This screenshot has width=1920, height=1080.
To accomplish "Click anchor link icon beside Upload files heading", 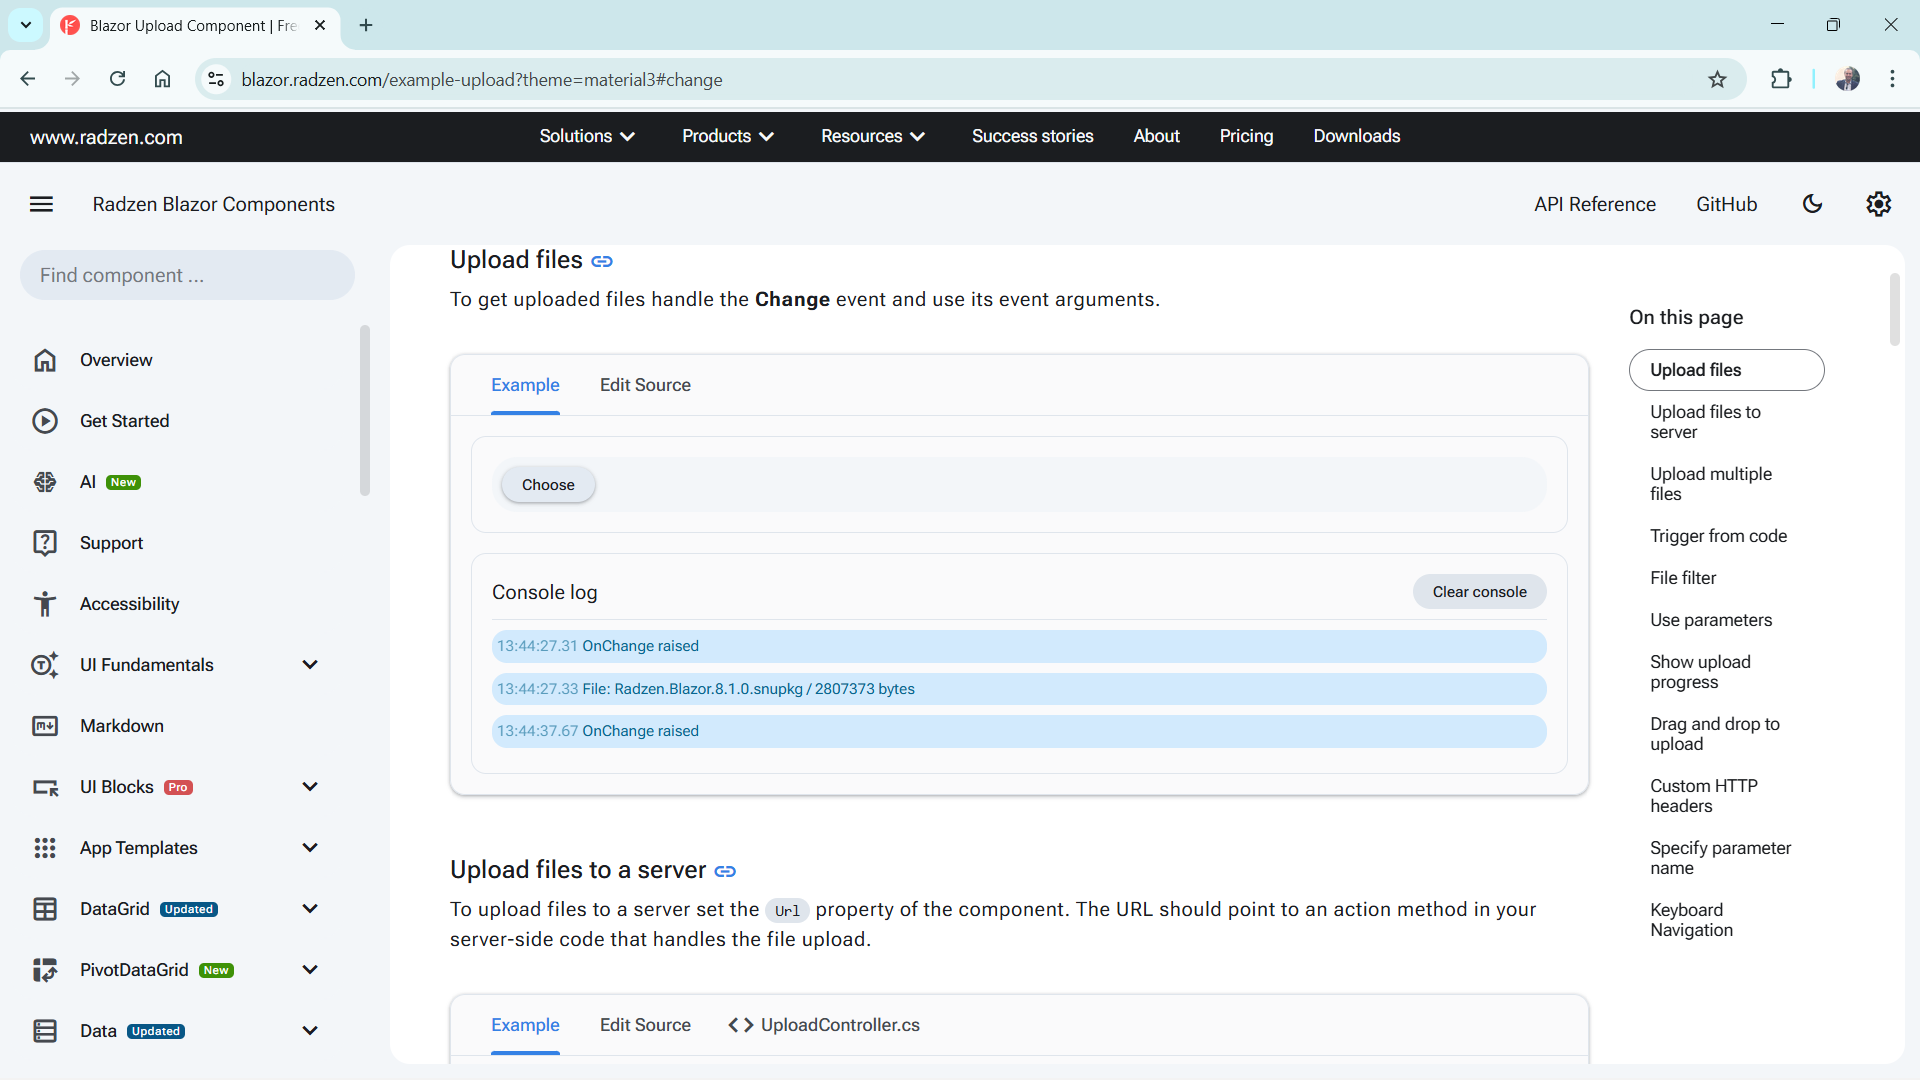I will click(x=601, y=261).
